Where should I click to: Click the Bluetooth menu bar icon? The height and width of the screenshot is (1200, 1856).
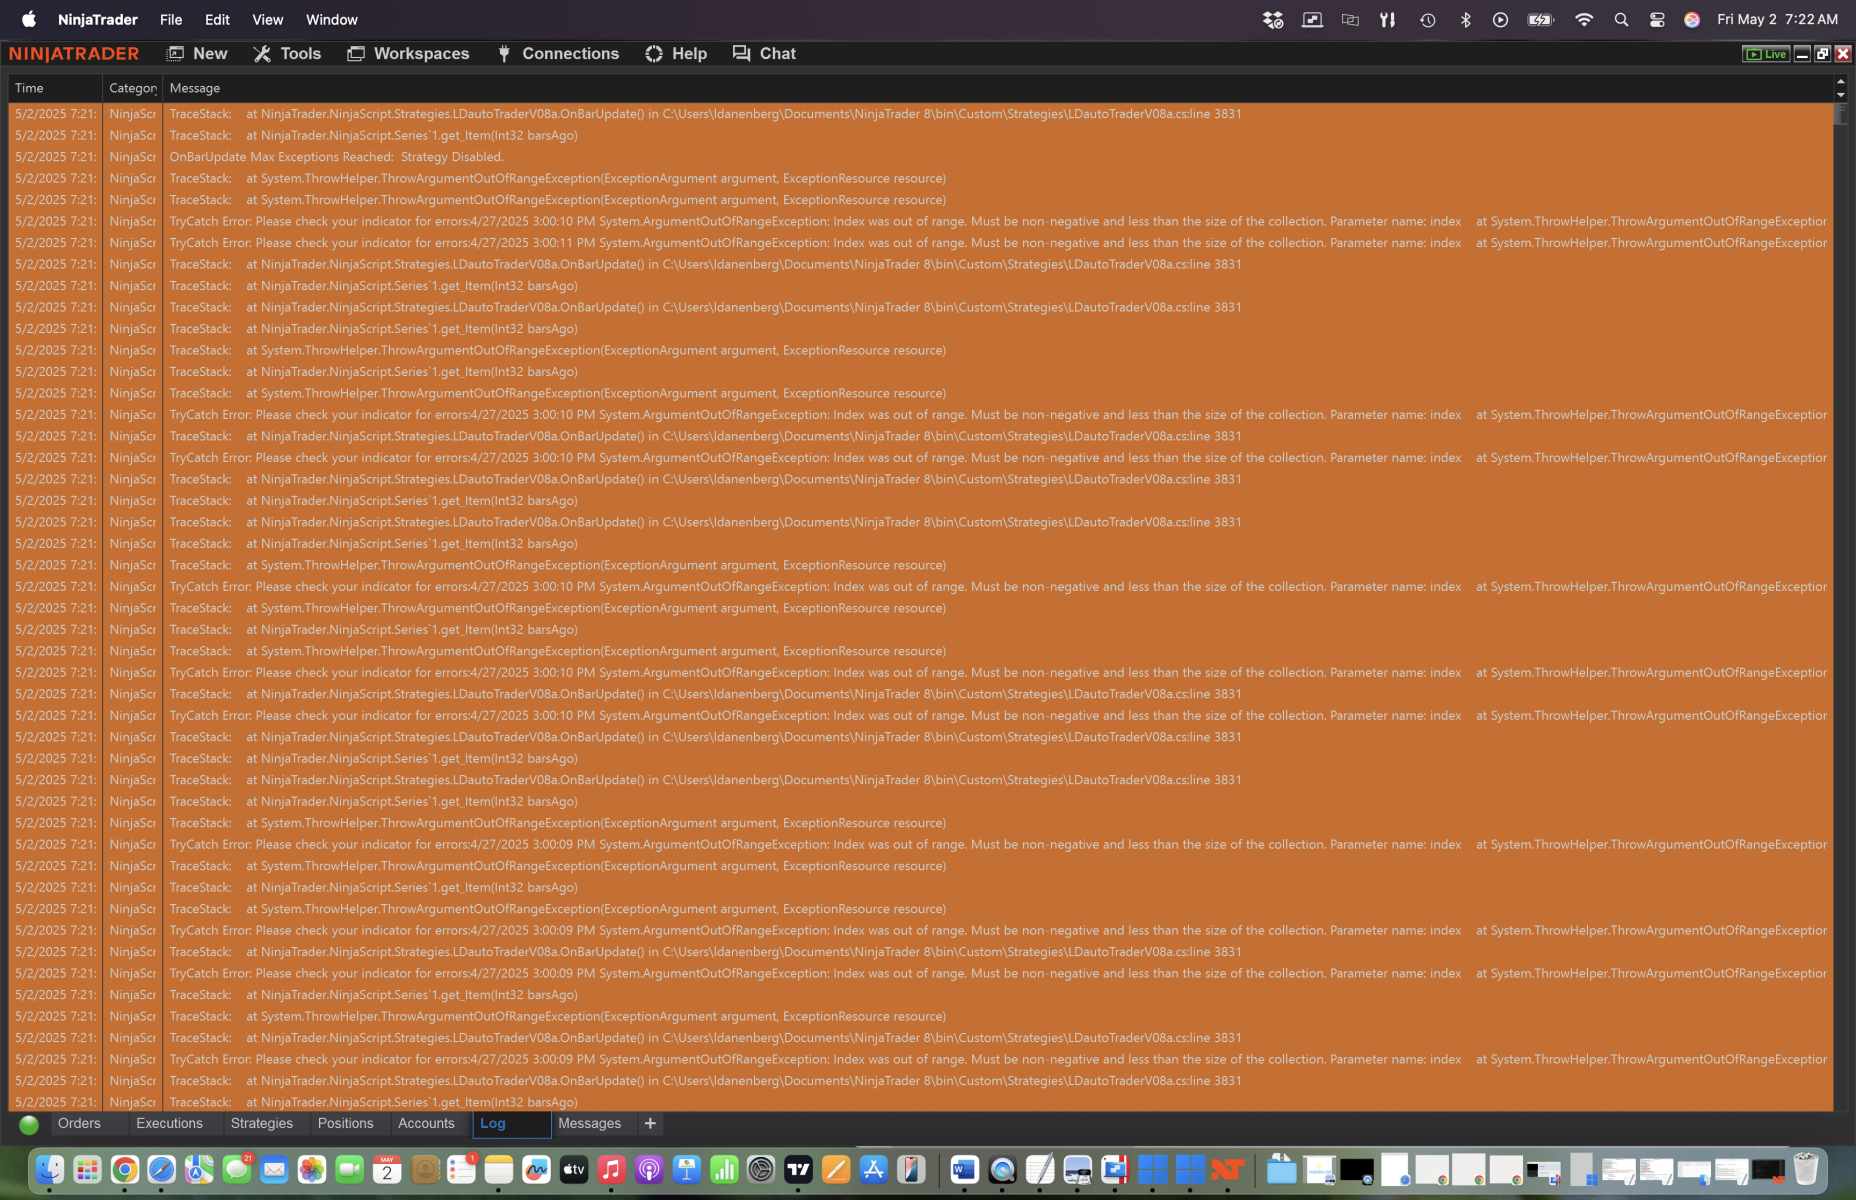tap(1465, 19)
